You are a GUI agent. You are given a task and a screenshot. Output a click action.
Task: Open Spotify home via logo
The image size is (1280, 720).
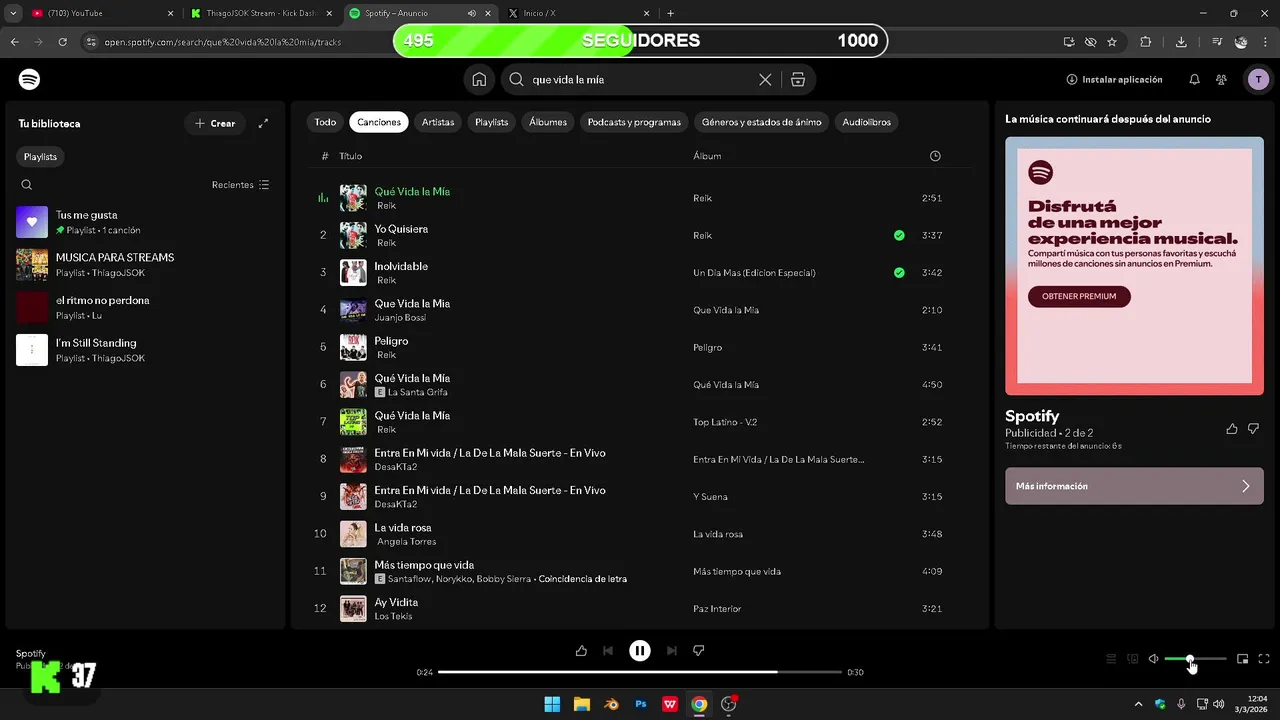pos(29,79)
